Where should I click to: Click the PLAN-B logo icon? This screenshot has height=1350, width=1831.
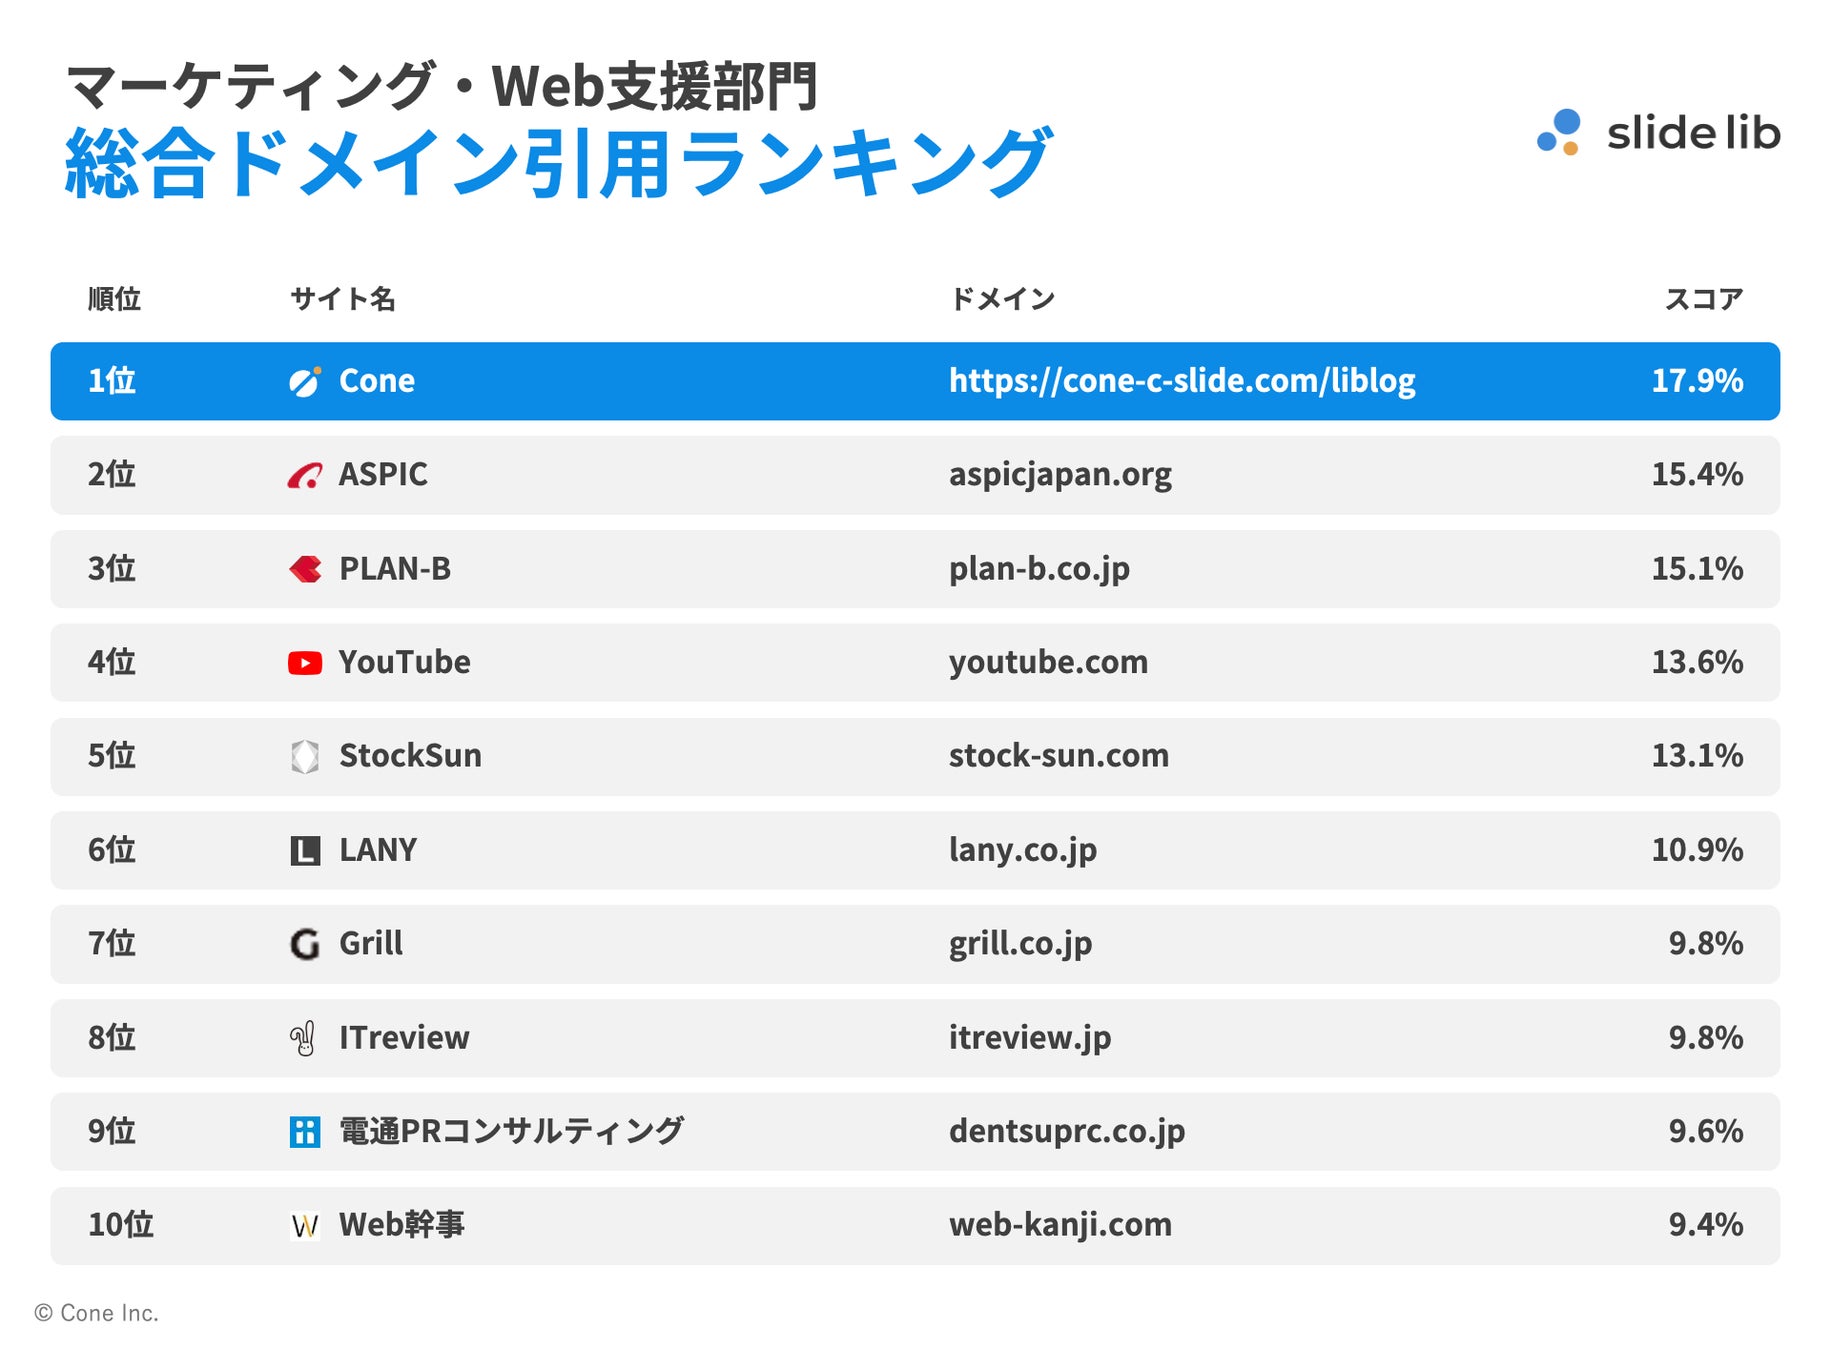(x=305, y=569)
